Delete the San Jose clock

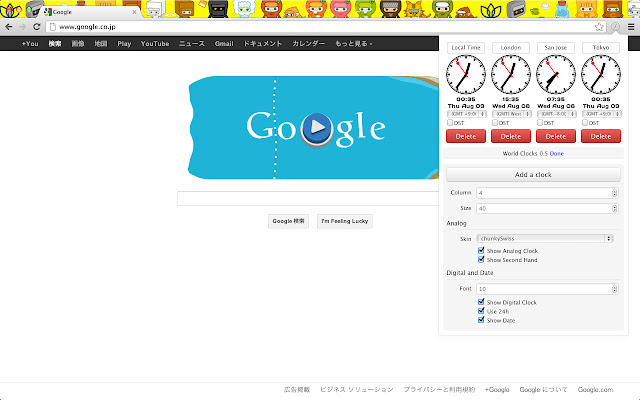(x=556, y=136)
